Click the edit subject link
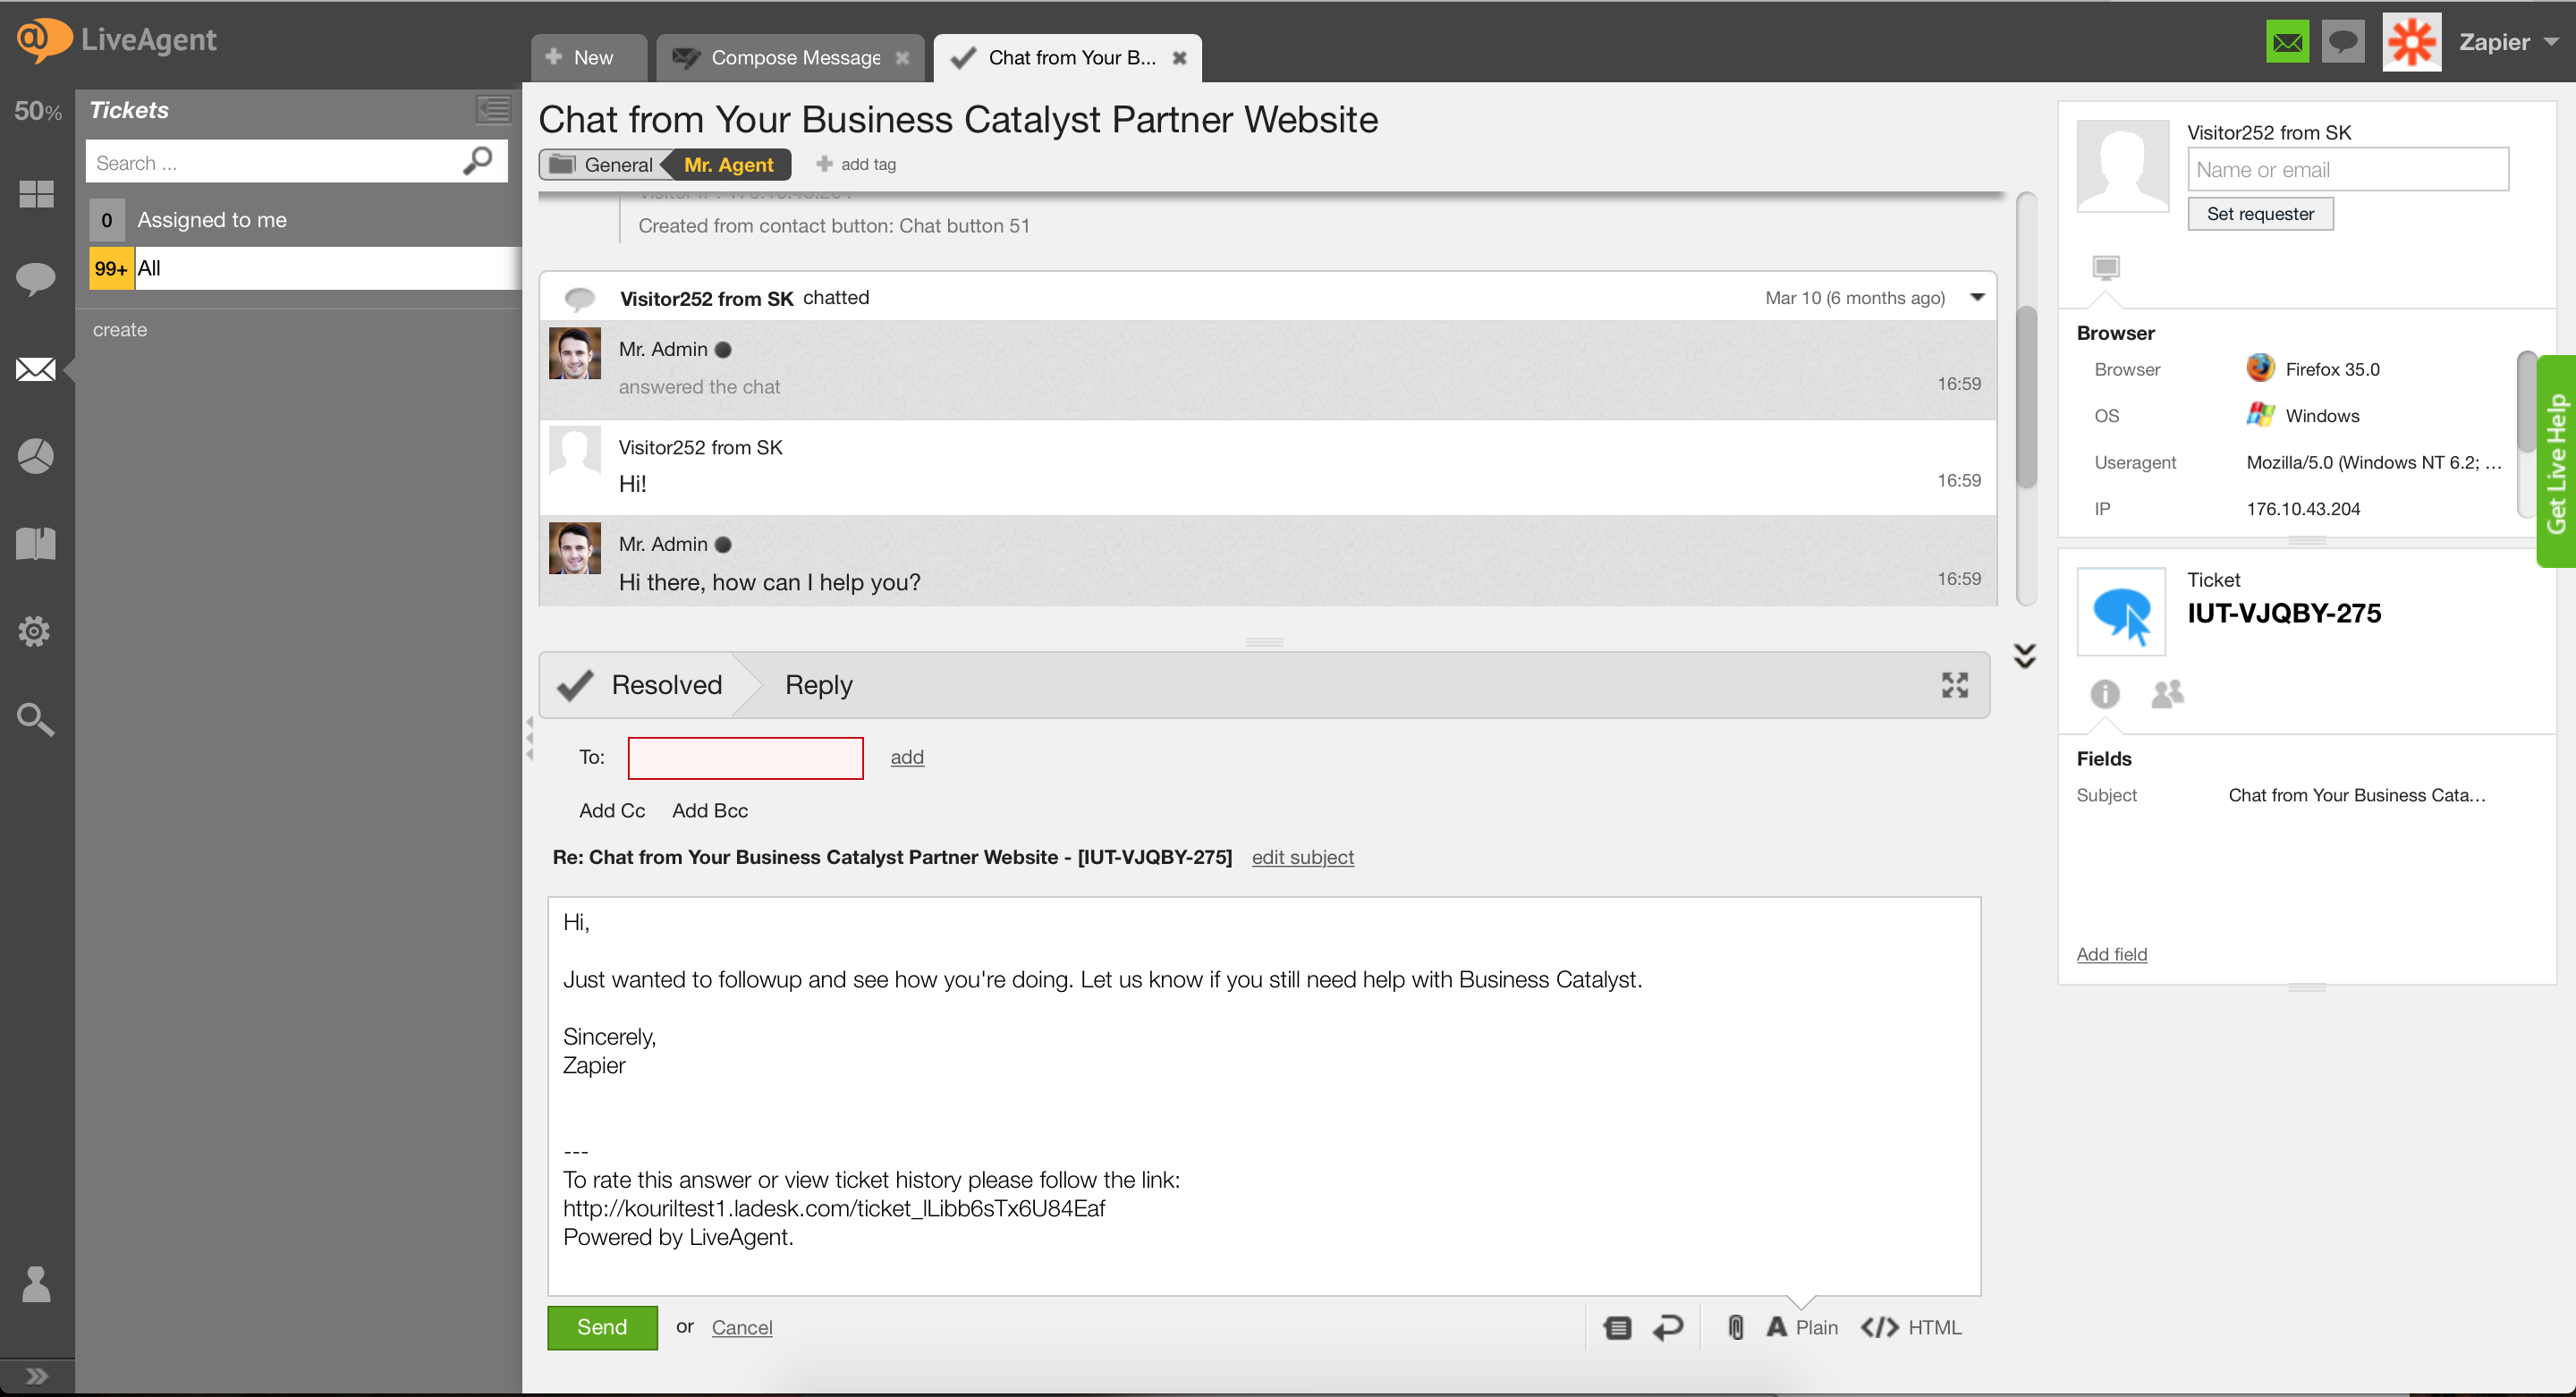Image resolution: width=2576 pixels, height=1397 pixels. pos(1302,858)
